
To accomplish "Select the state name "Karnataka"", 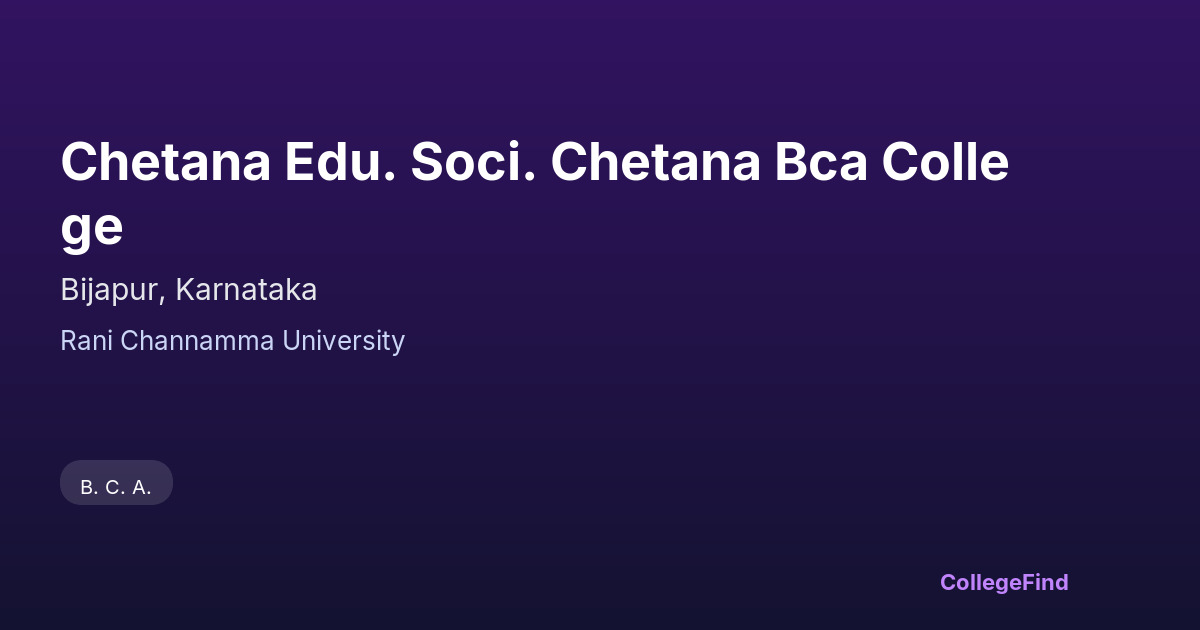I will [246, 290].
